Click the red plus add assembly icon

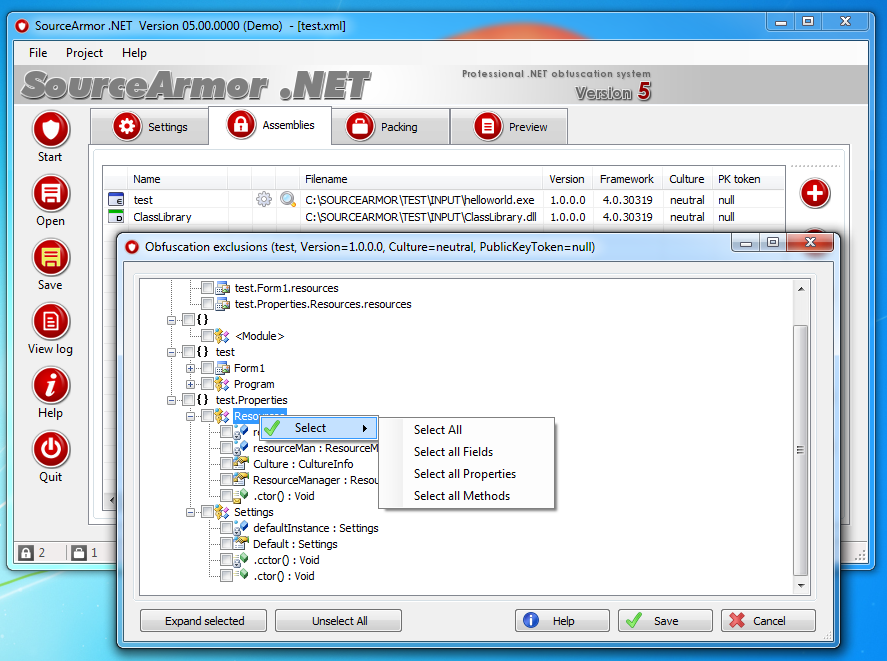pyautogui.click(x=815, y=194)
